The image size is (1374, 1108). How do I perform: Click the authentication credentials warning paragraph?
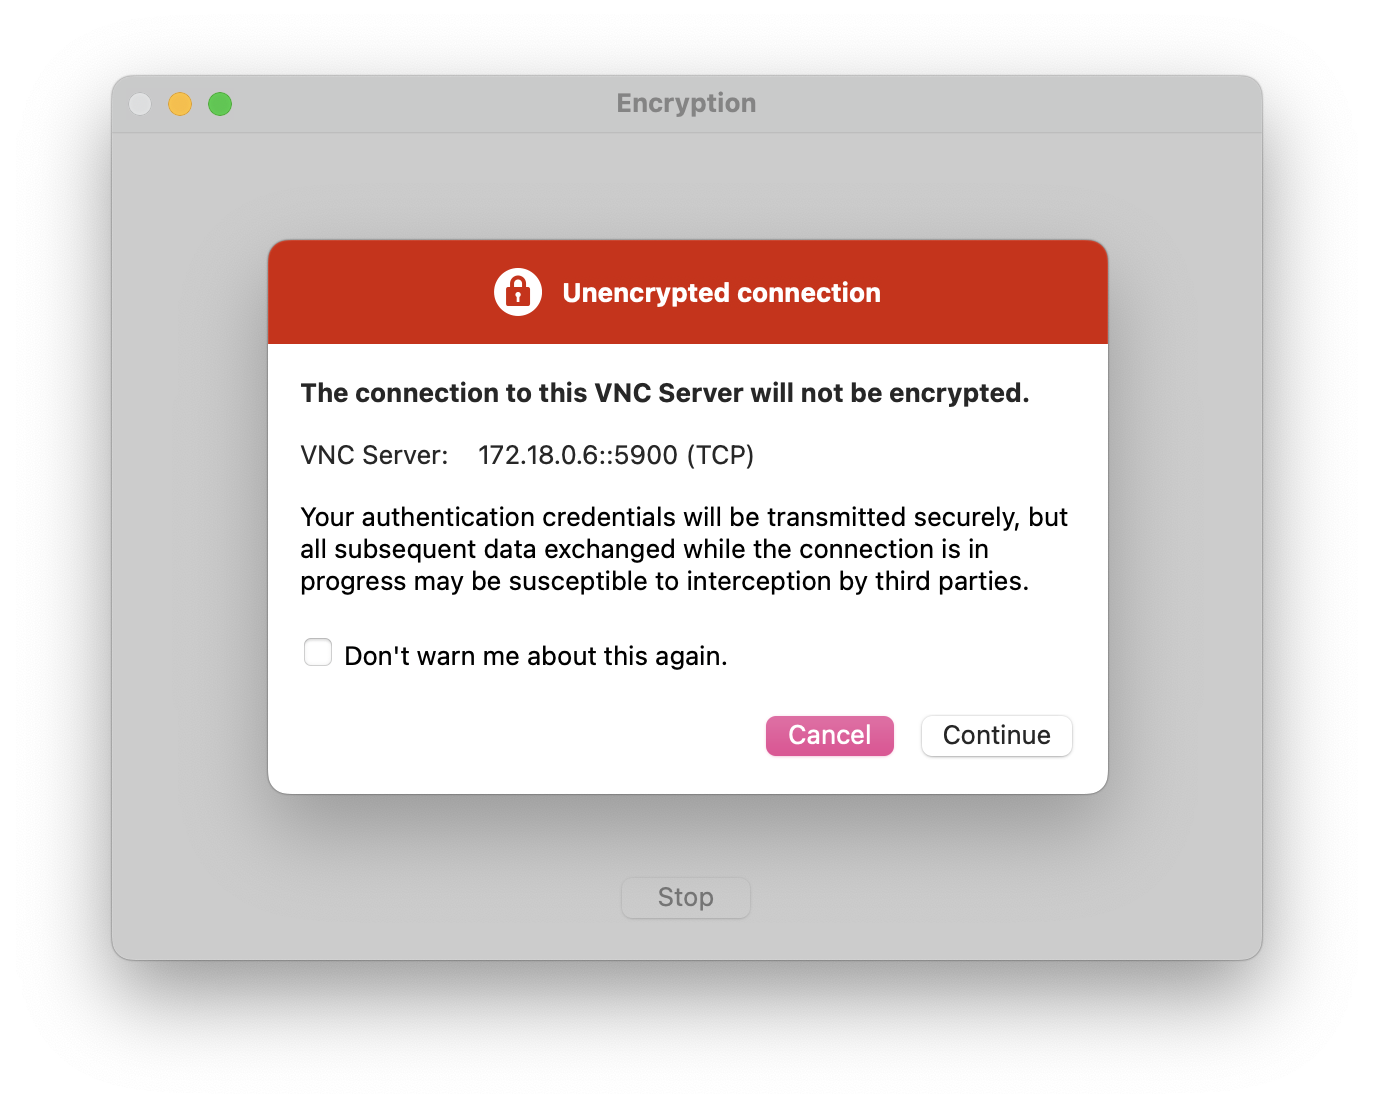[684, 548]
